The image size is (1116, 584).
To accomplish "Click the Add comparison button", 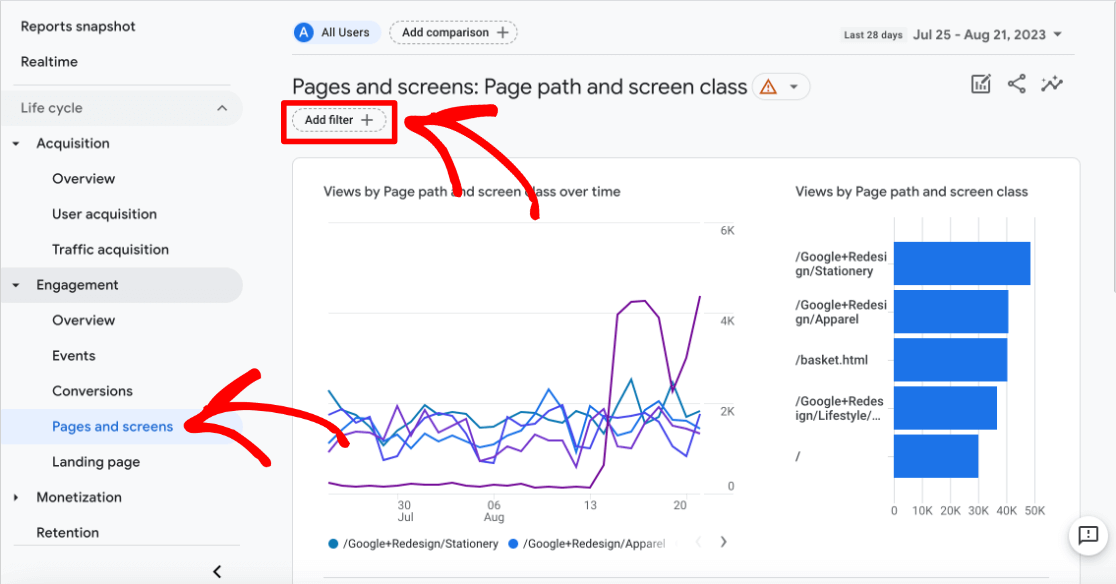I will (453, 33).
